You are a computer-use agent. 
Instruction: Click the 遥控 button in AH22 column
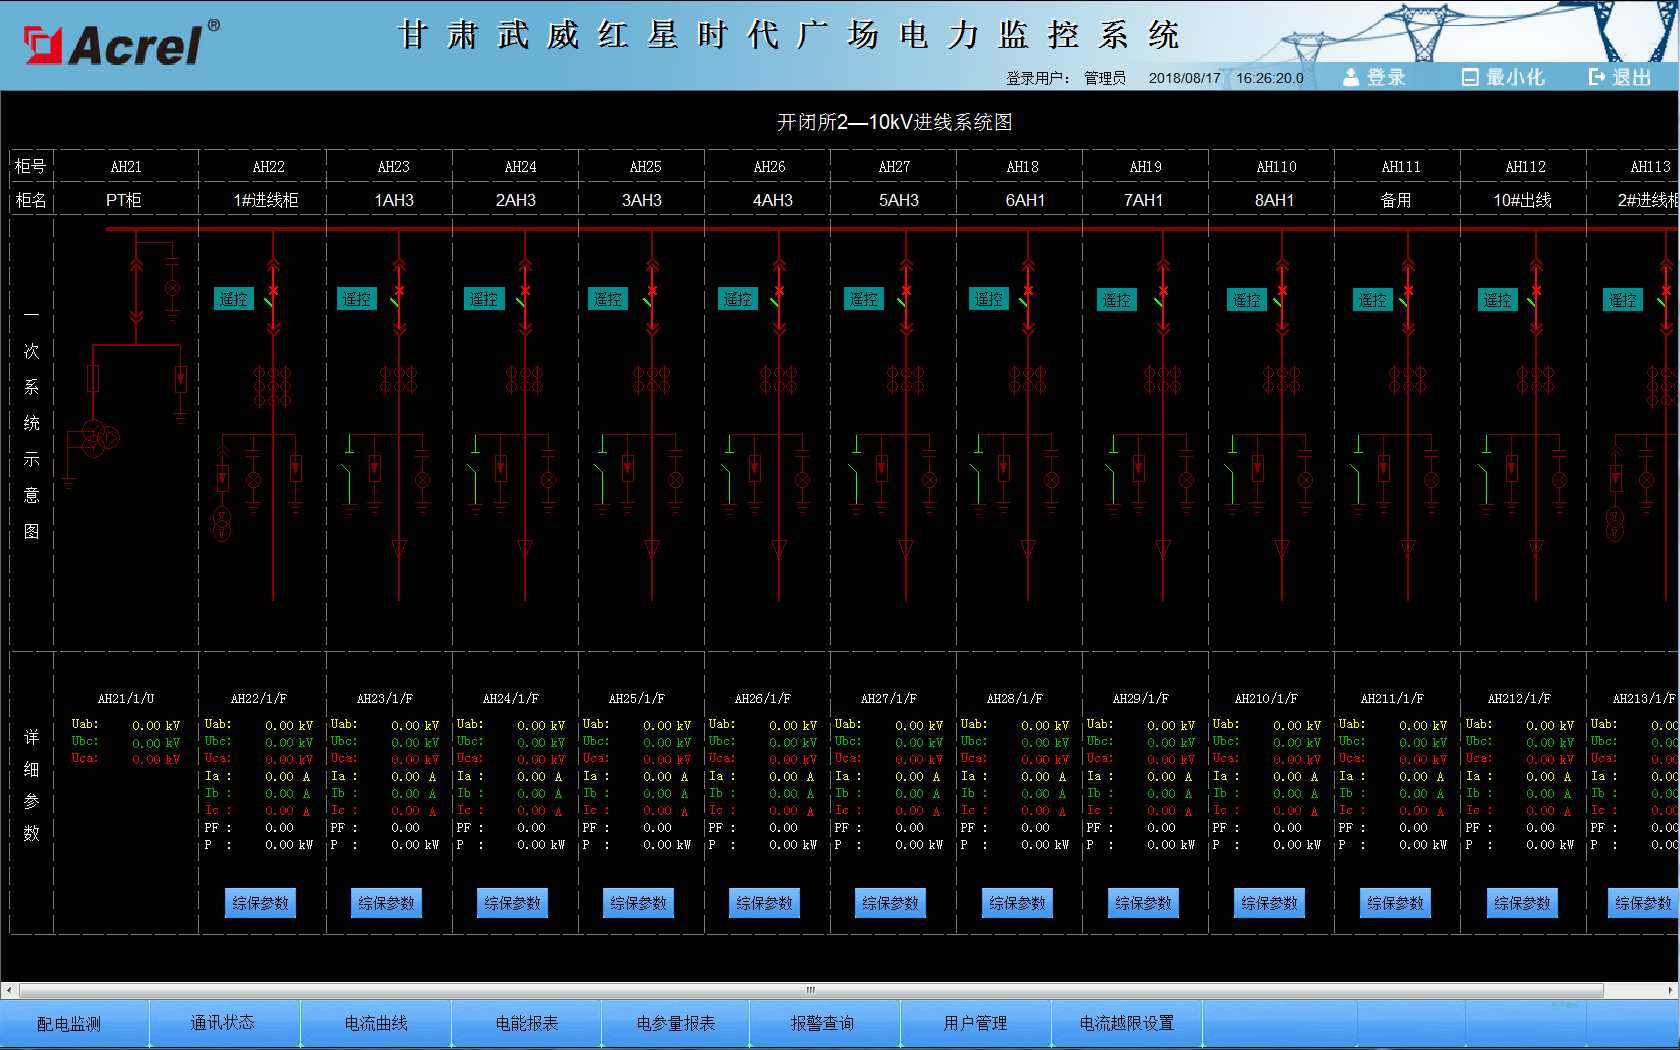point(234,299)
